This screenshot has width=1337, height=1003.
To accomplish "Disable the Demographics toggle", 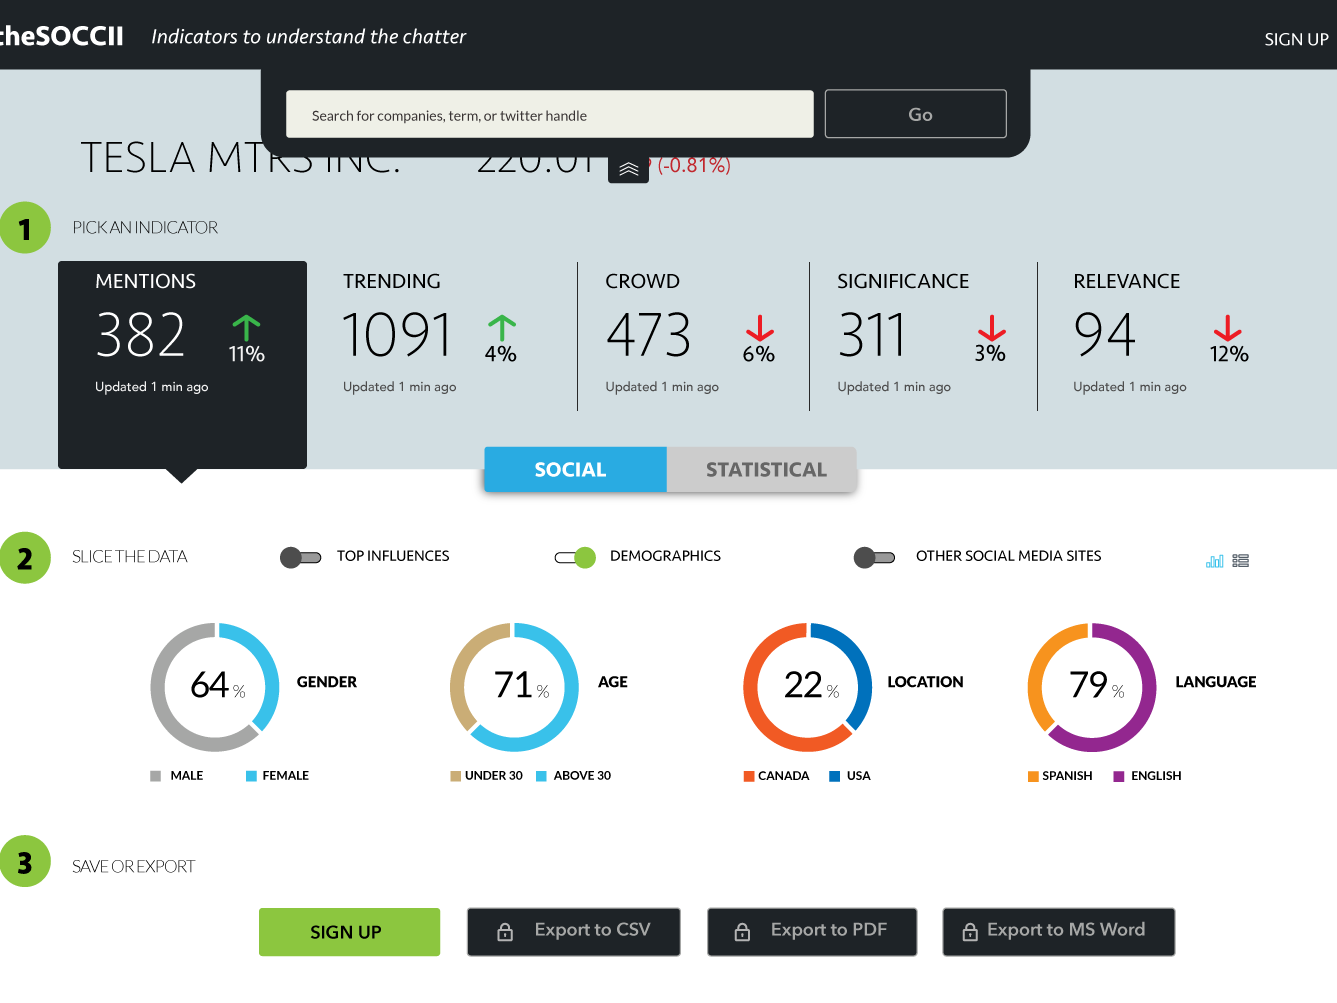I will tap(575, 557).
